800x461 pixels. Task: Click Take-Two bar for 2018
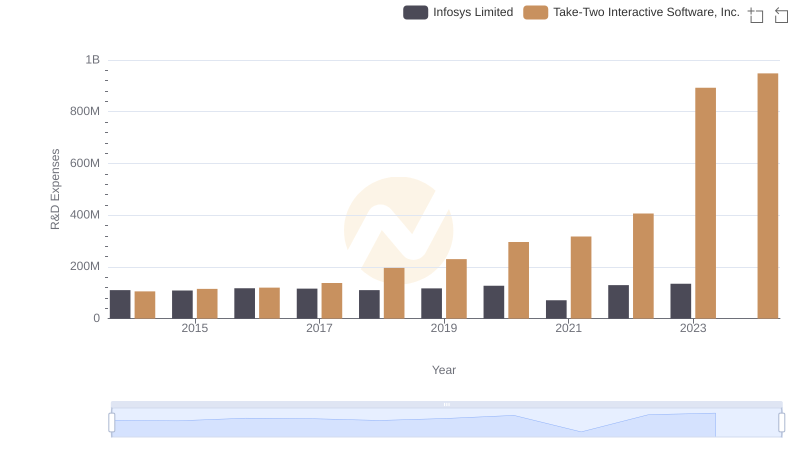(394, 293)
